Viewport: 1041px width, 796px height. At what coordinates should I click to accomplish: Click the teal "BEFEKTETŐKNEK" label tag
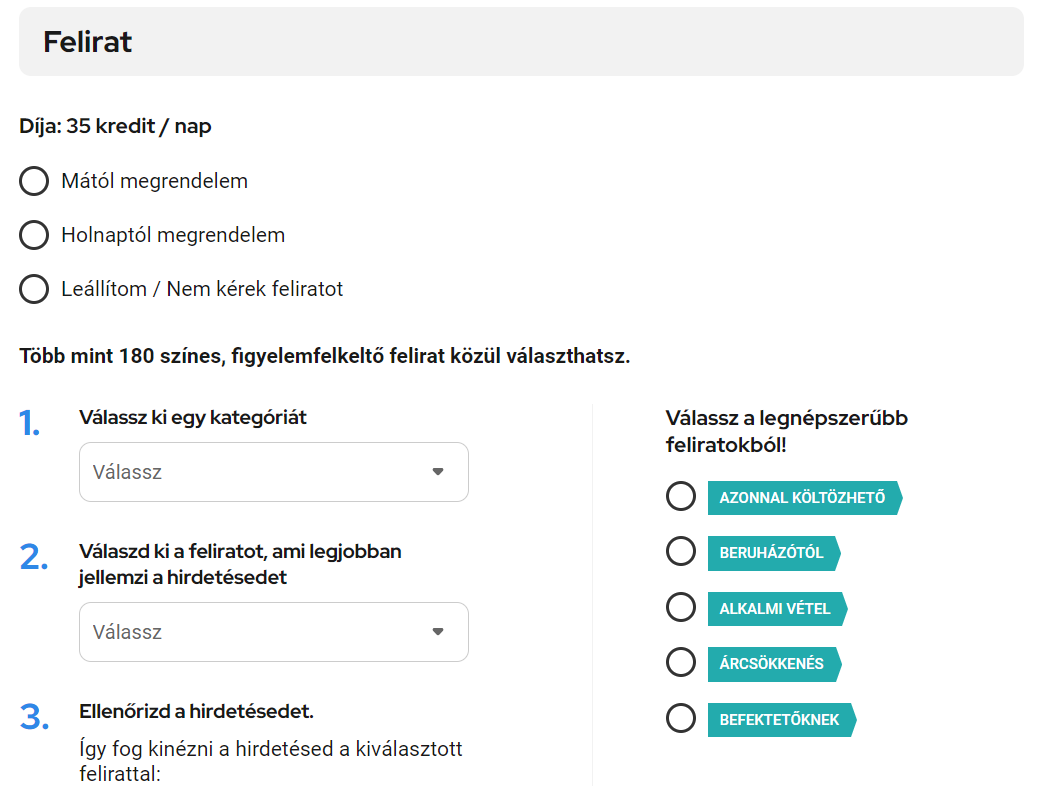pyautogui.click(x=779, y=719)
